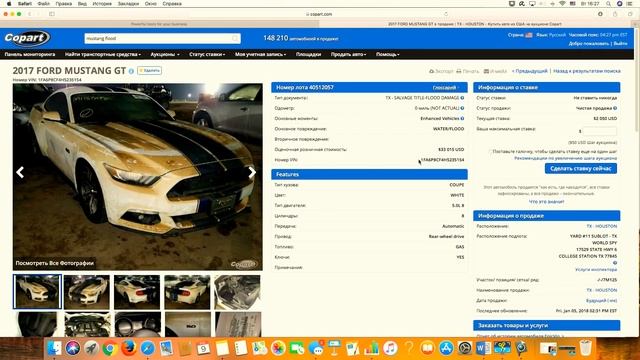Click the Safari page reload icon

446,14
